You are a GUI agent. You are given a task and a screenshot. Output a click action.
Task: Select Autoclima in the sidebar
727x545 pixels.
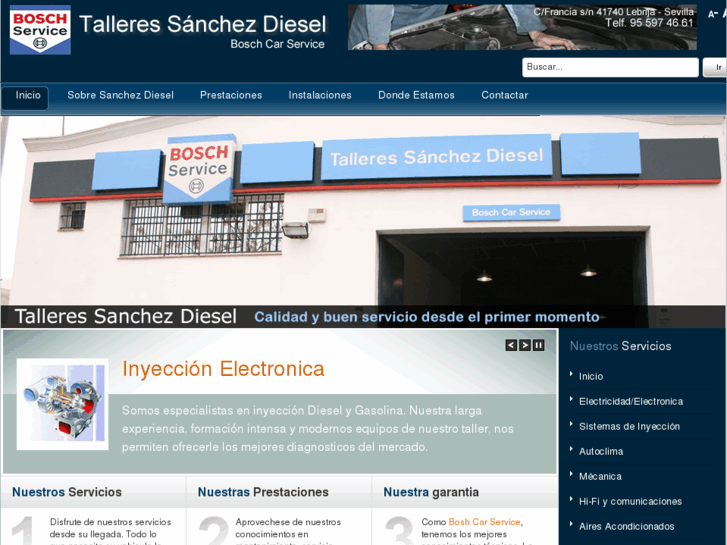point(601,452)
